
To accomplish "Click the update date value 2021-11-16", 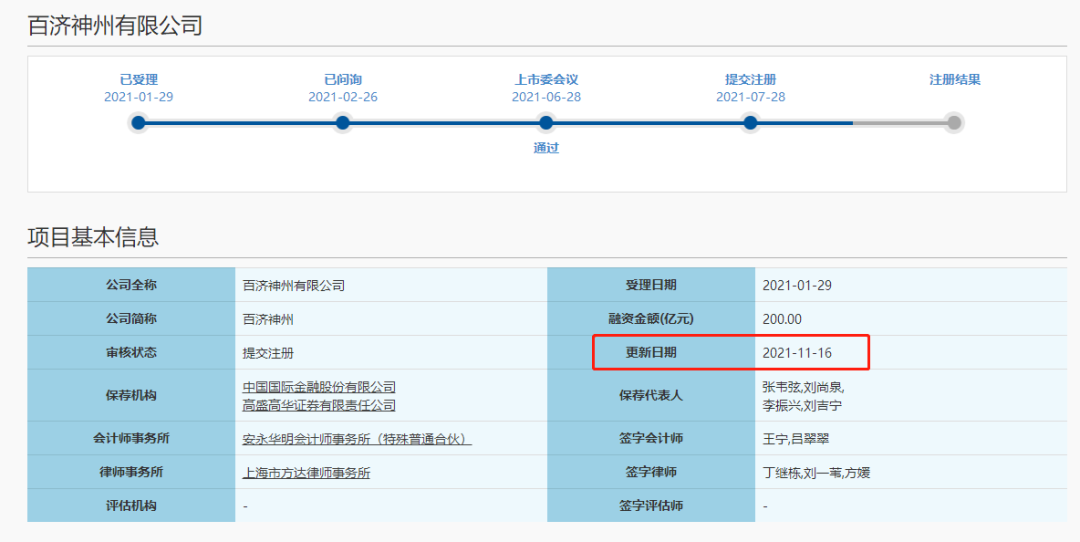I will click(797, 353).
